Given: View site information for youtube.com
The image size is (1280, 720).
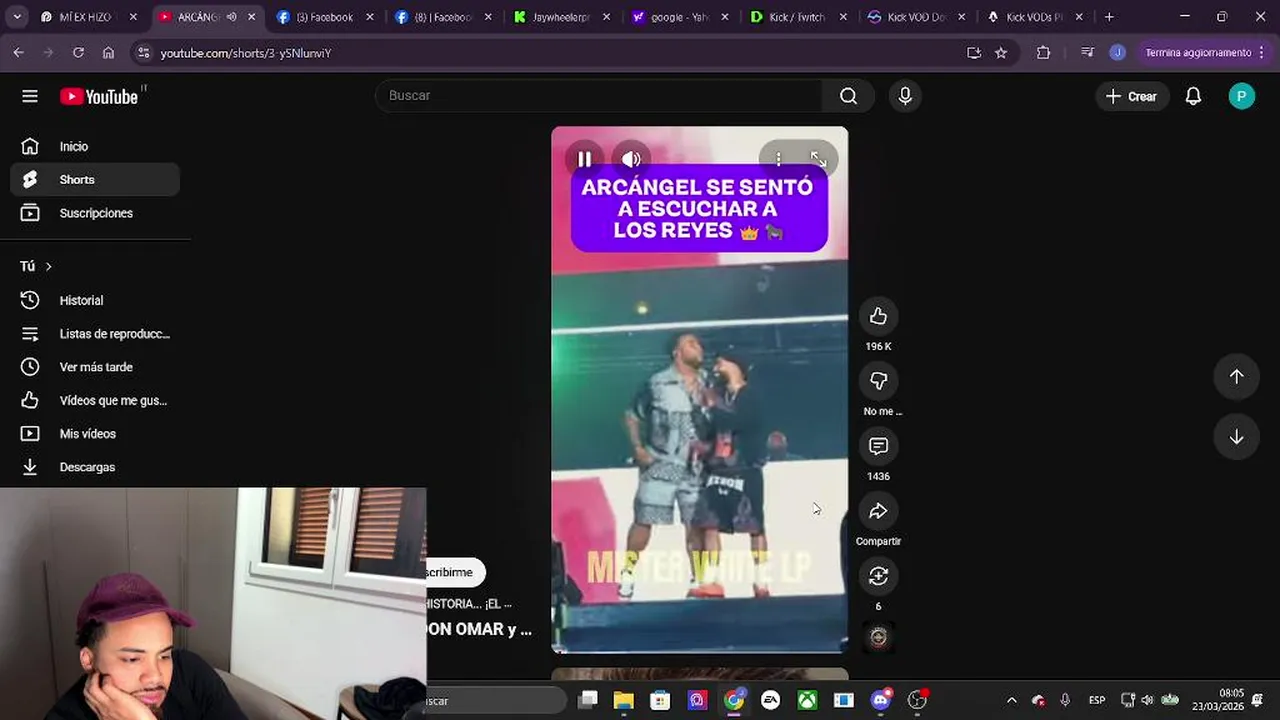Looking at the screenshot, I should click(x=143, y=53).
